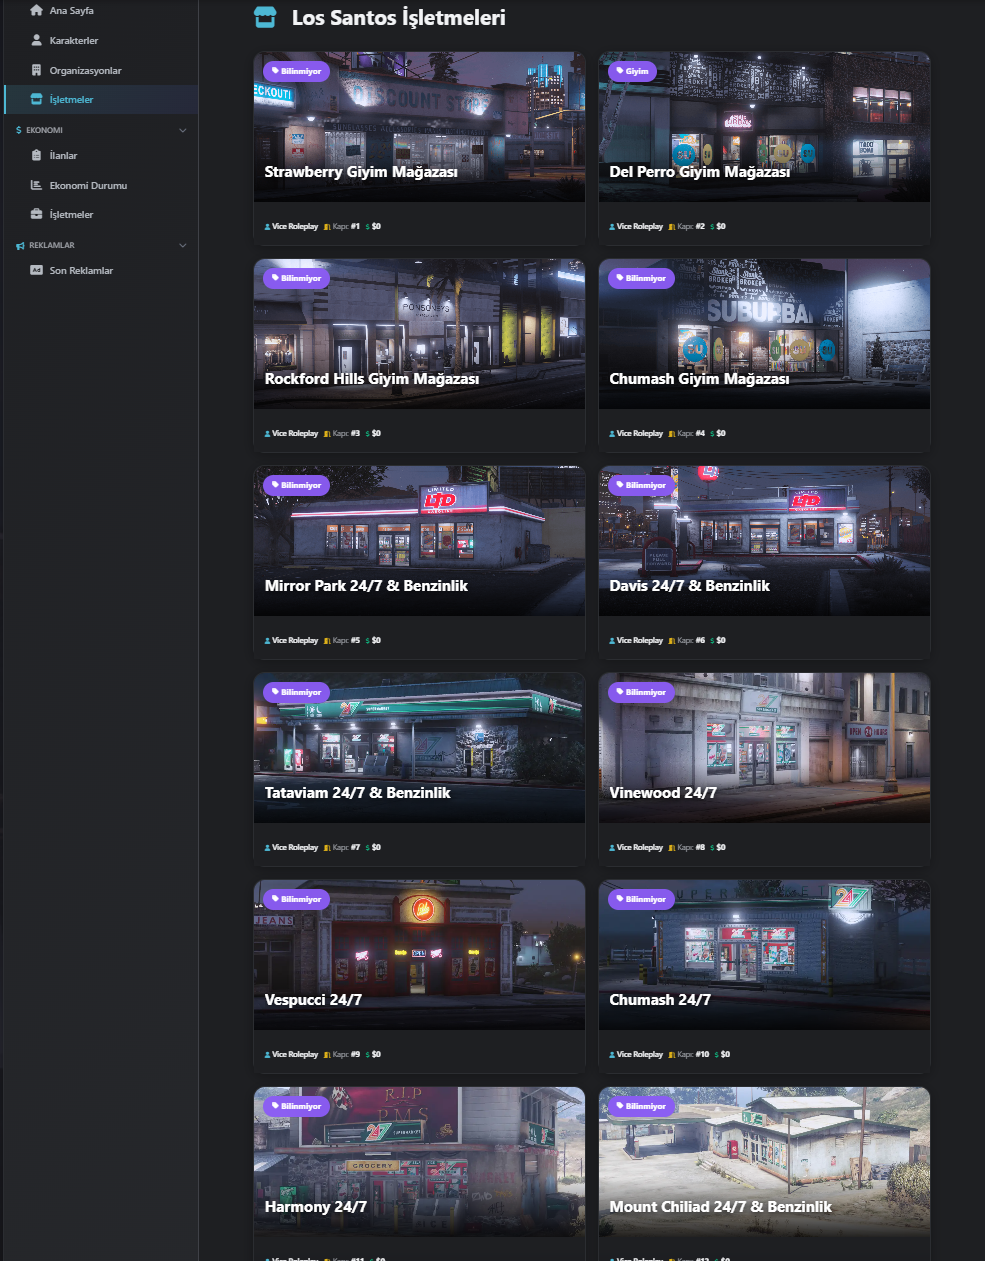Image resolution: width=985 pixels, height=1261 pixels.
Task: Click the Tataviam 24/7 & Benzinlik store image
Action: 419,748
